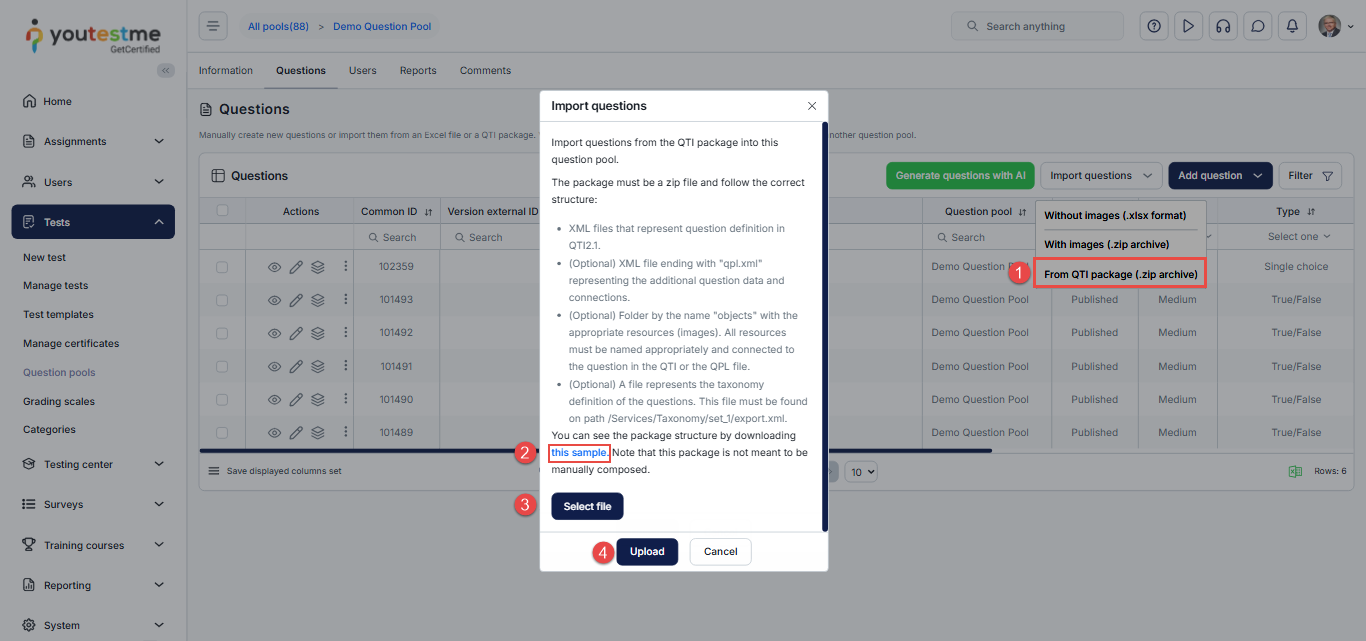Export table using the Excel icon
Image resolution: width=1366 pixels, height=641 pixels.
click(x=1295, y=471)
